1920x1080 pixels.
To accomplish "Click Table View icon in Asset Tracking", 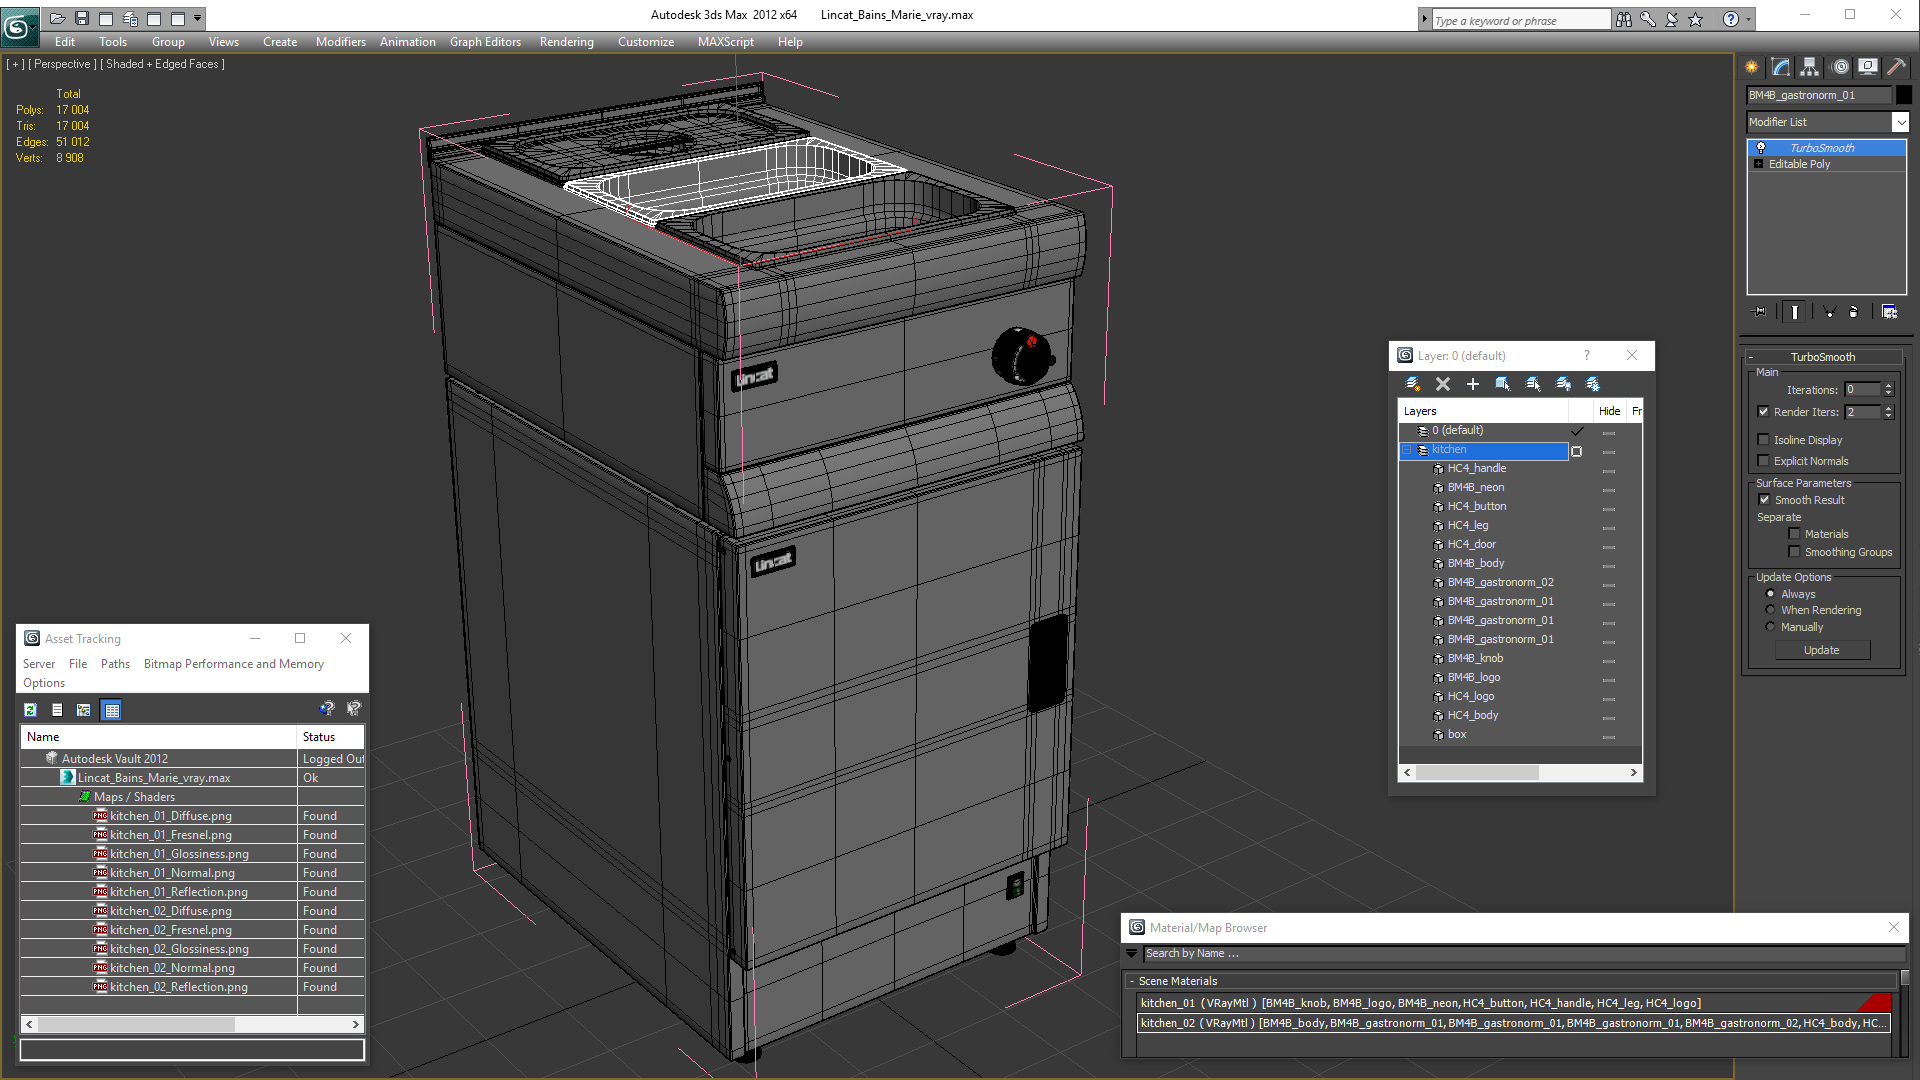I will (112, 710).
